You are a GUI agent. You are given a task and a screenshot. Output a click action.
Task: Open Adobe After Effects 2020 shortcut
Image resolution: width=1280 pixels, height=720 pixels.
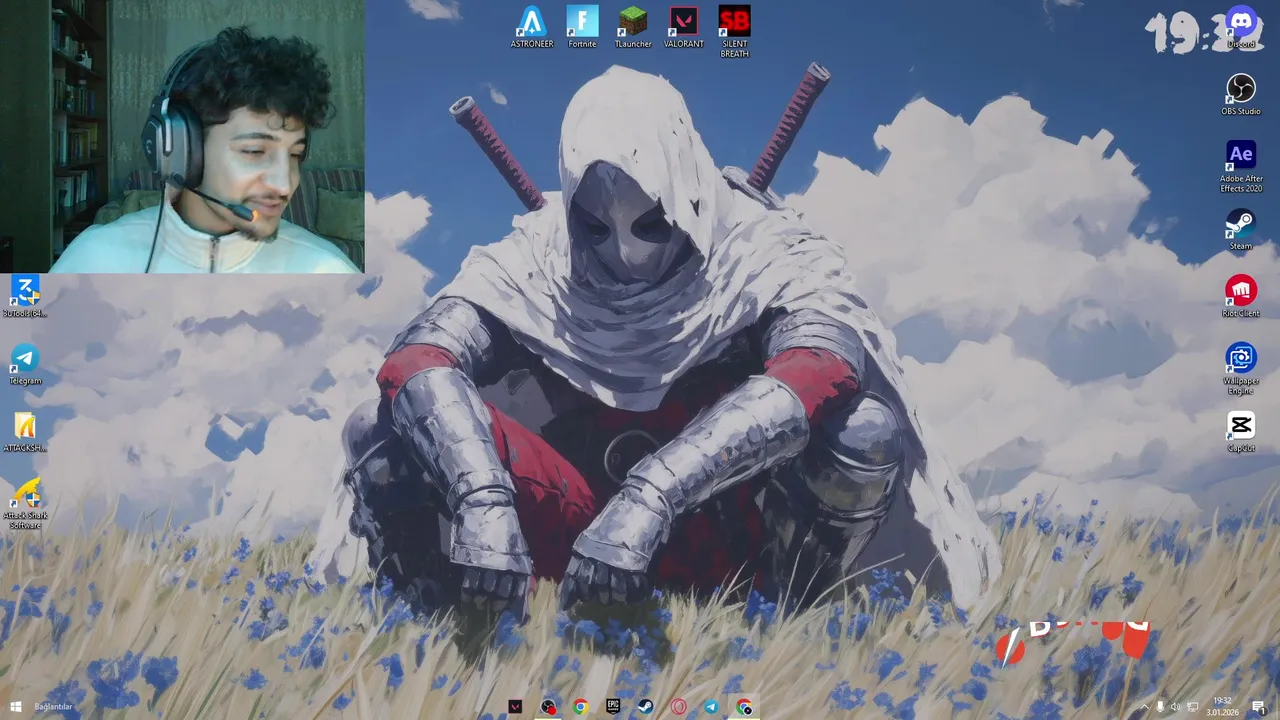point(1241,166)
